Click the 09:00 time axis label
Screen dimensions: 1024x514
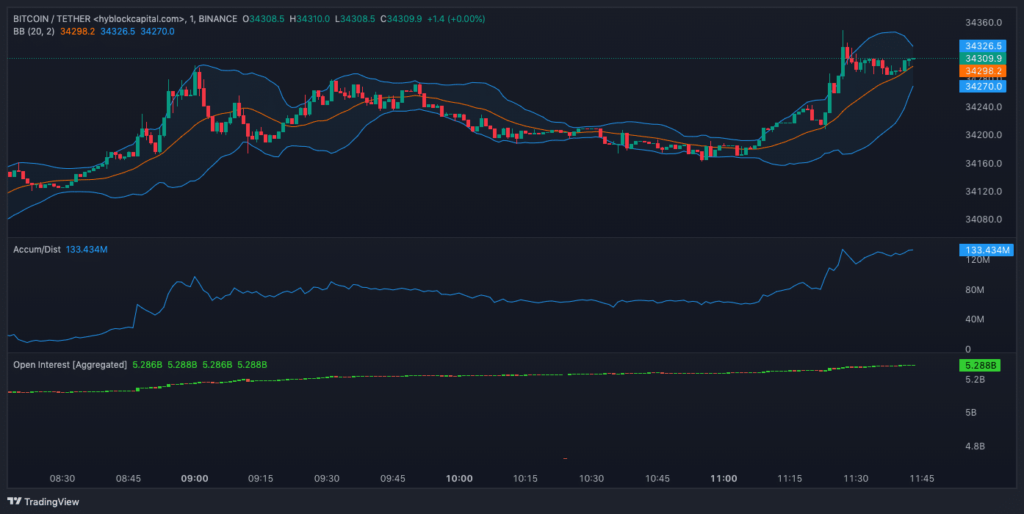pos(194,479)
